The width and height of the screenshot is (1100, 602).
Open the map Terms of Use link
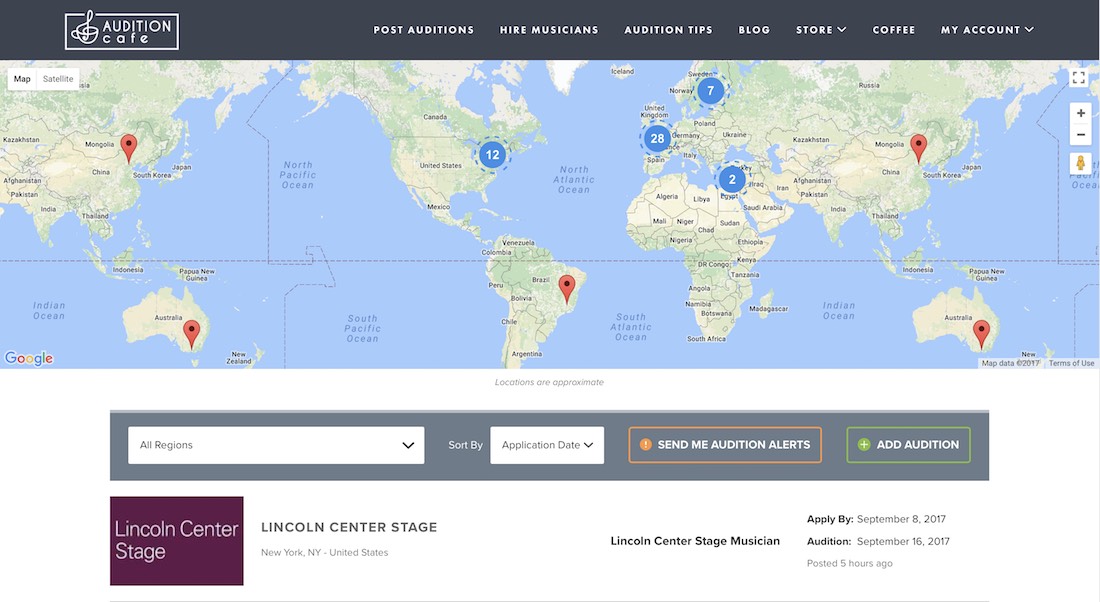point(1071,363)
